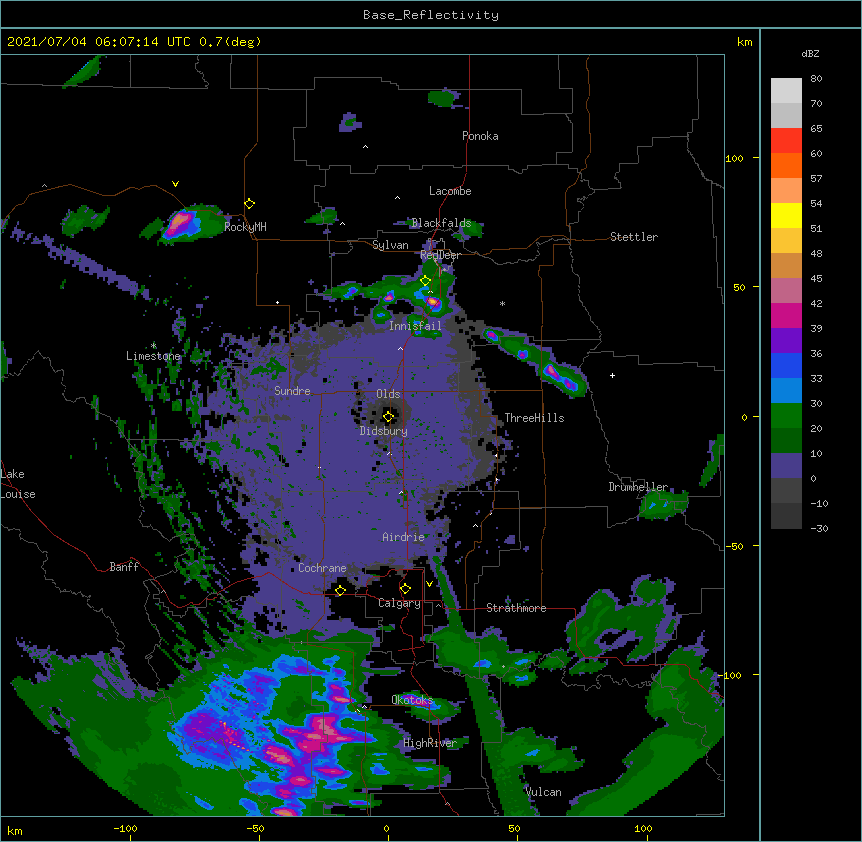The width and height of the screenshot is (862, 842).
Task: Click the white asterisk marker above the Limestone label
Action: tap(153, 345)
